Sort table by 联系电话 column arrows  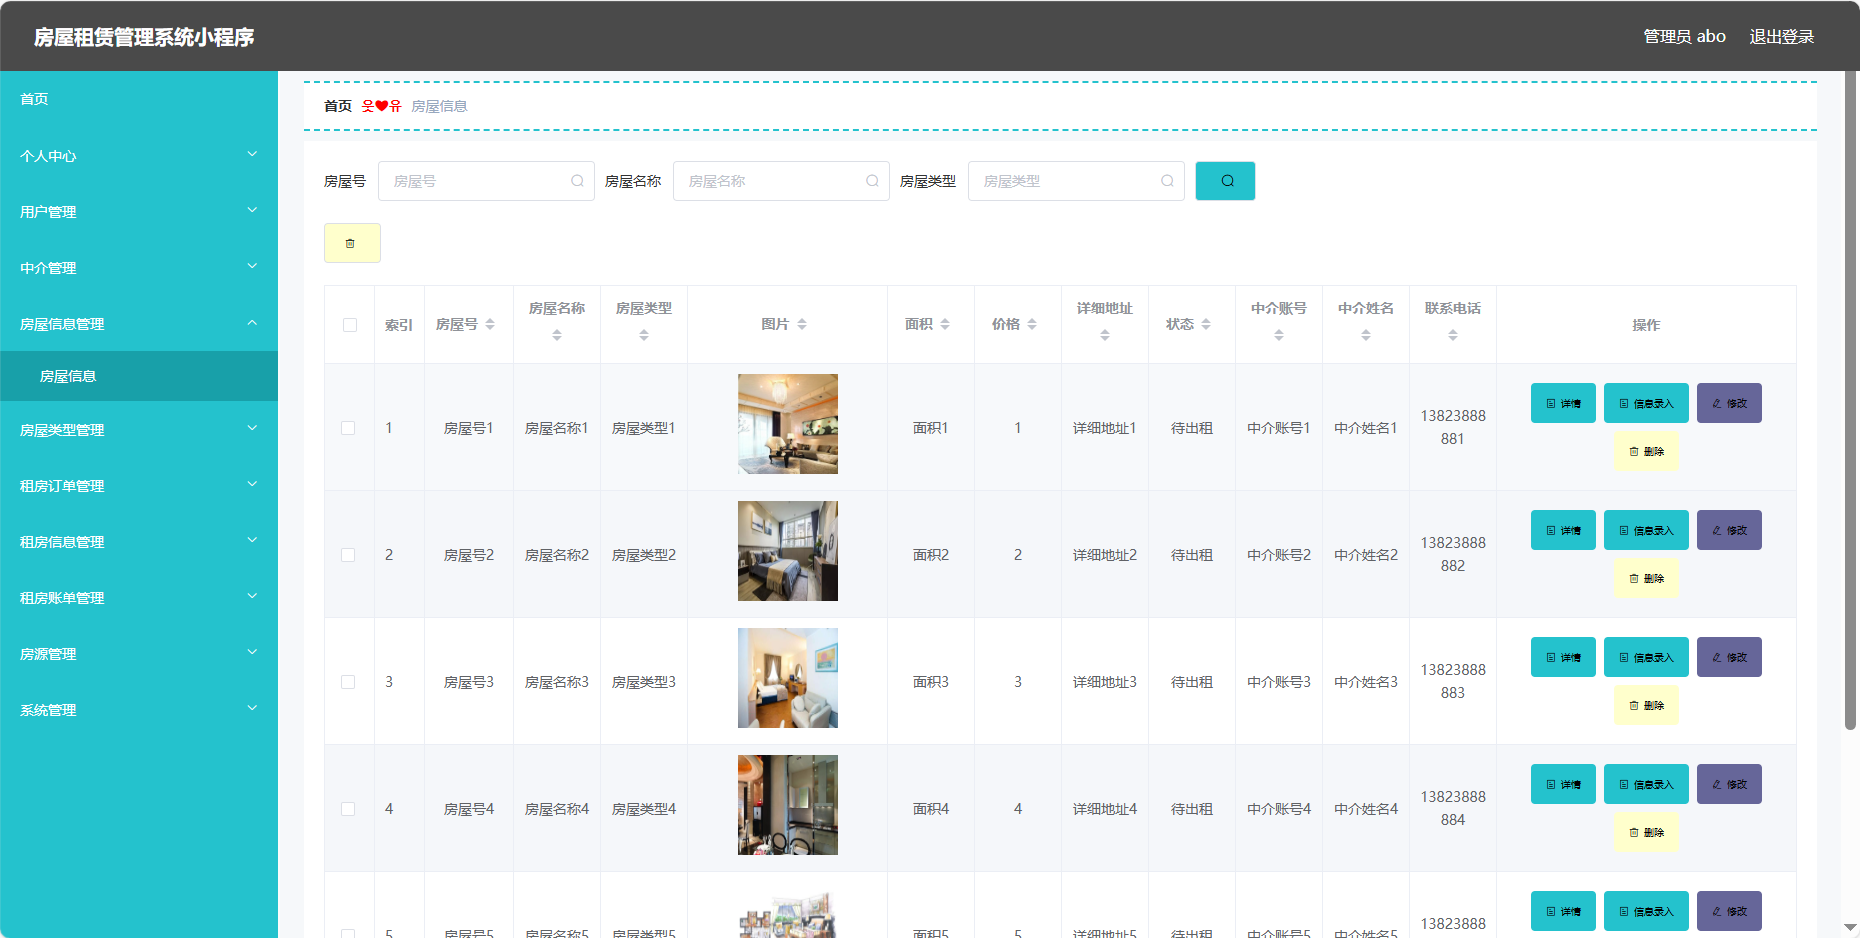pyautogui.click(x=1453, y=335)
